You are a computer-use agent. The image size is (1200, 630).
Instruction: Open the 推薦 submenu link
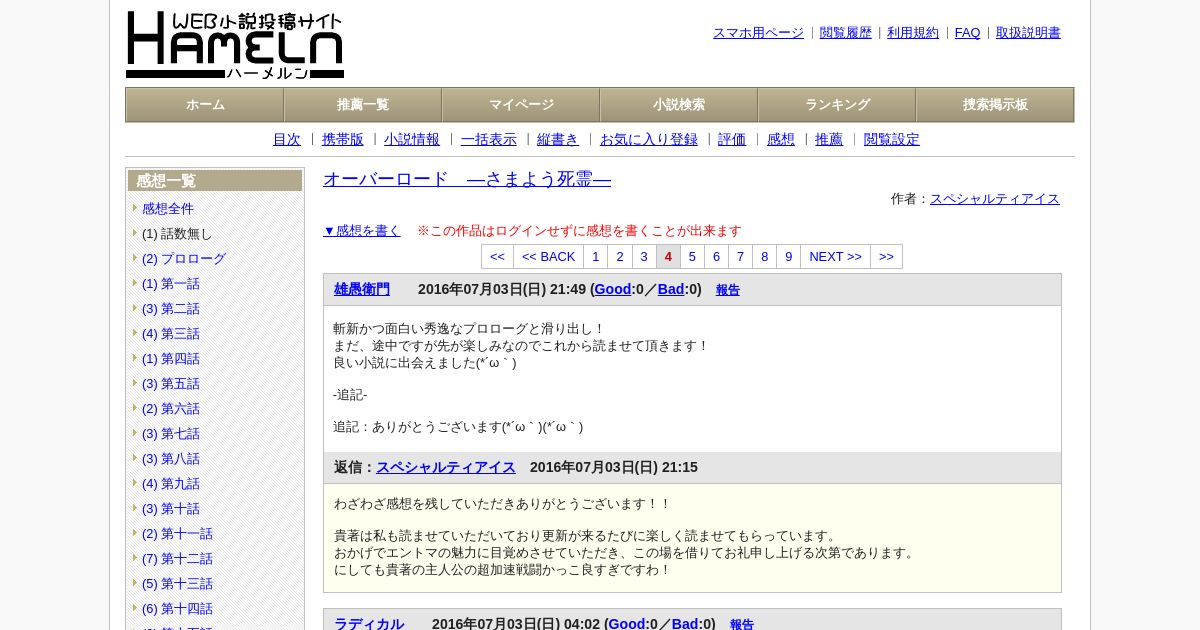click(829, 140)
